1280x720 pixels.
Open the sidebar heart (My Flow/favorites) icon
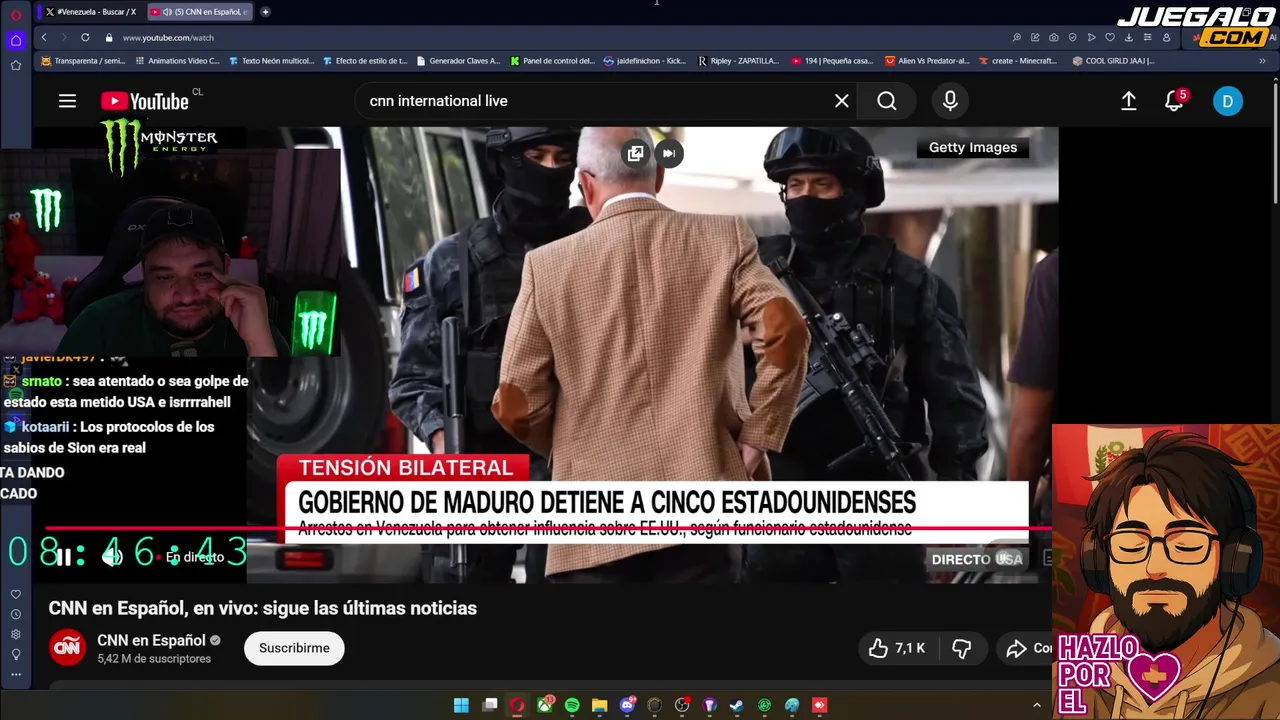[x=16, y=594]
